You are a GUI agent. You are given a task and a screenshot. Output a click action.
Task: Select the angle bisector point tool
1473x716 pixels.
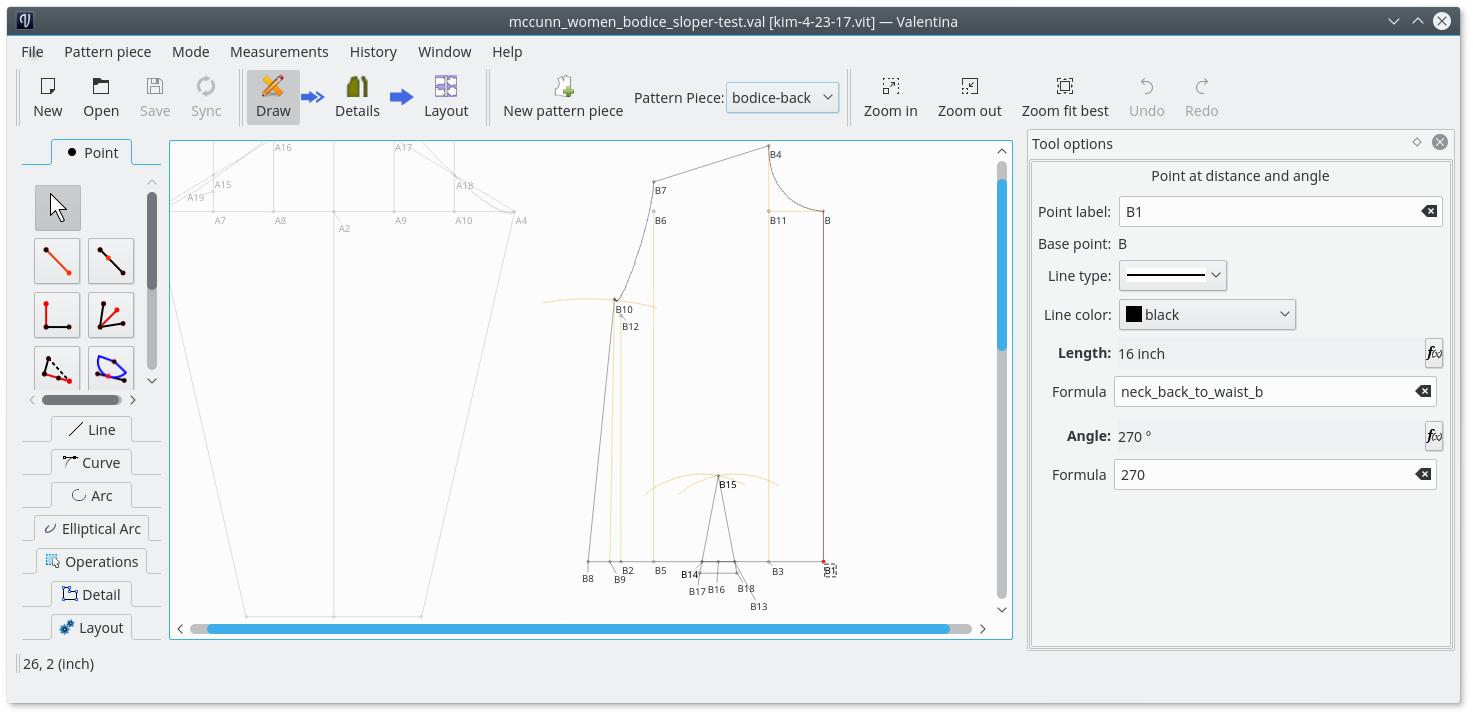click(111, 315)
